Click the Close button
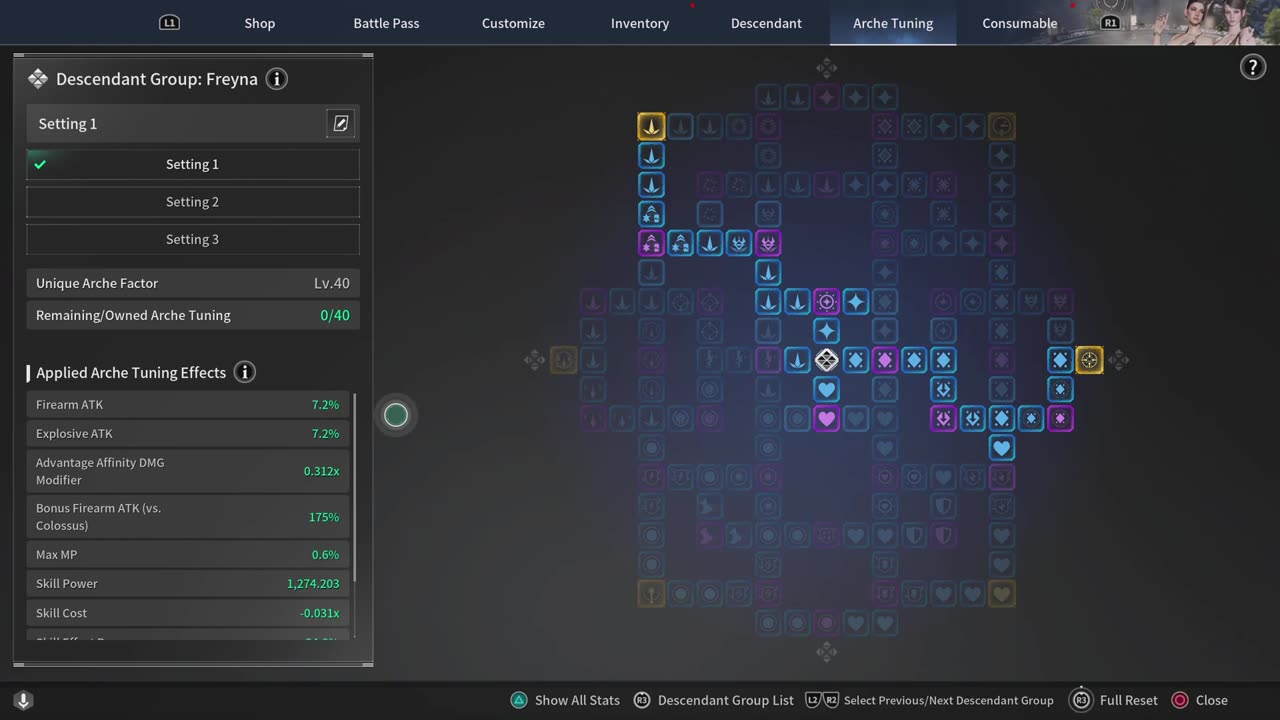Screen dimensions: 1280x720 point(1199,701)
